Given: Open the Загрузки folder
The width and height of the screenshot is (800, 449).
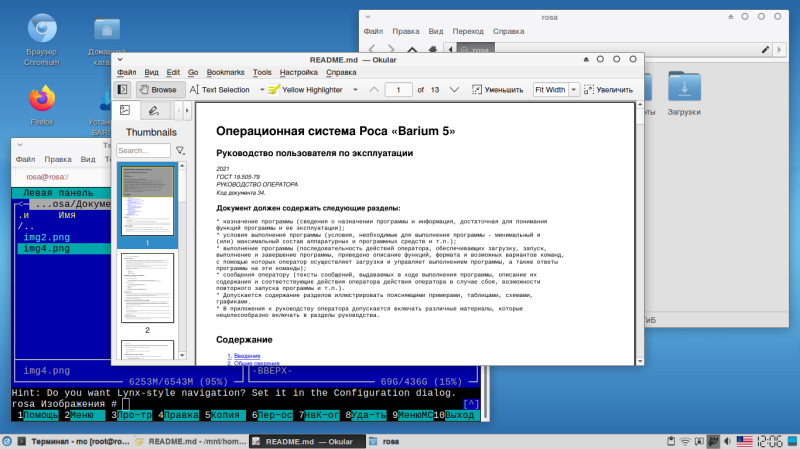Looking at the screenshot, I should [684, 88].
